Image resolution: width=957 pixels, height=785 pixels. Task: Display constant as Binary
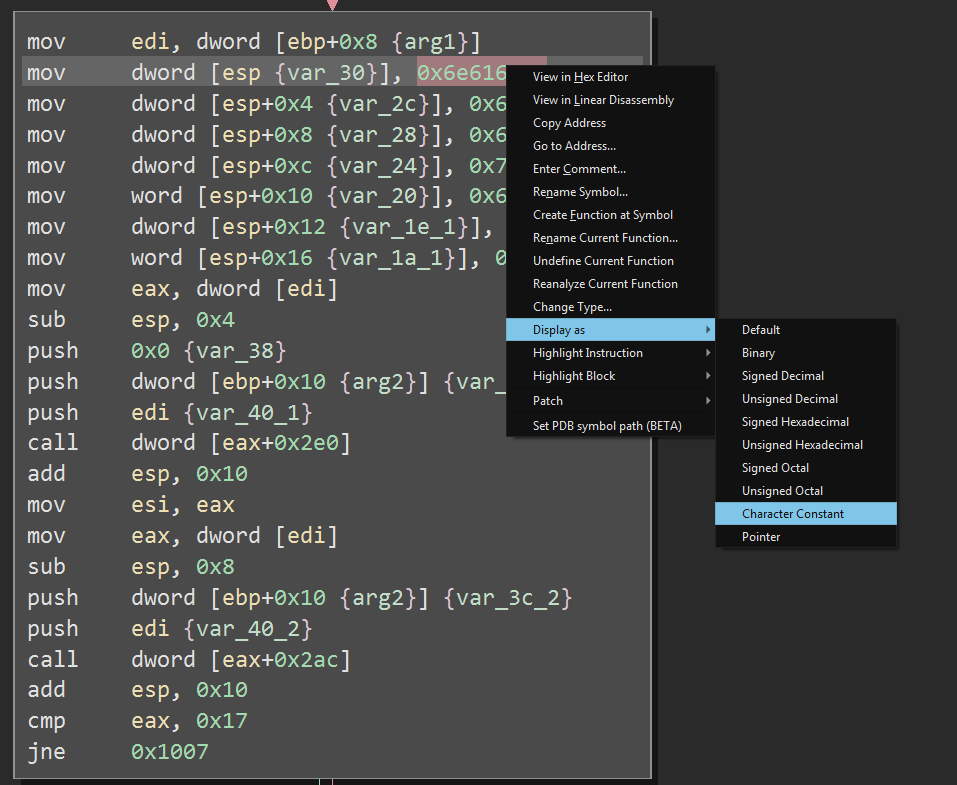[x=806, y=353]
